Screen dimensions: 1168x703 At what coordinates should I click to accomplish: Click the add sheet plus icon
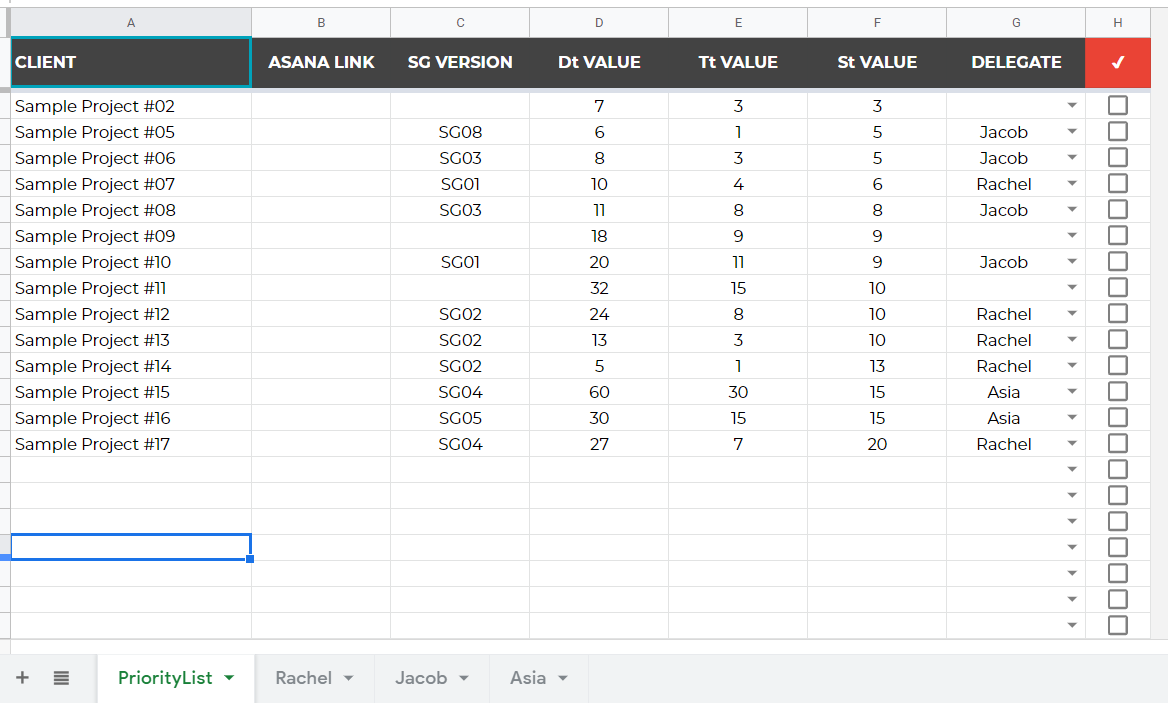[22, 678]
